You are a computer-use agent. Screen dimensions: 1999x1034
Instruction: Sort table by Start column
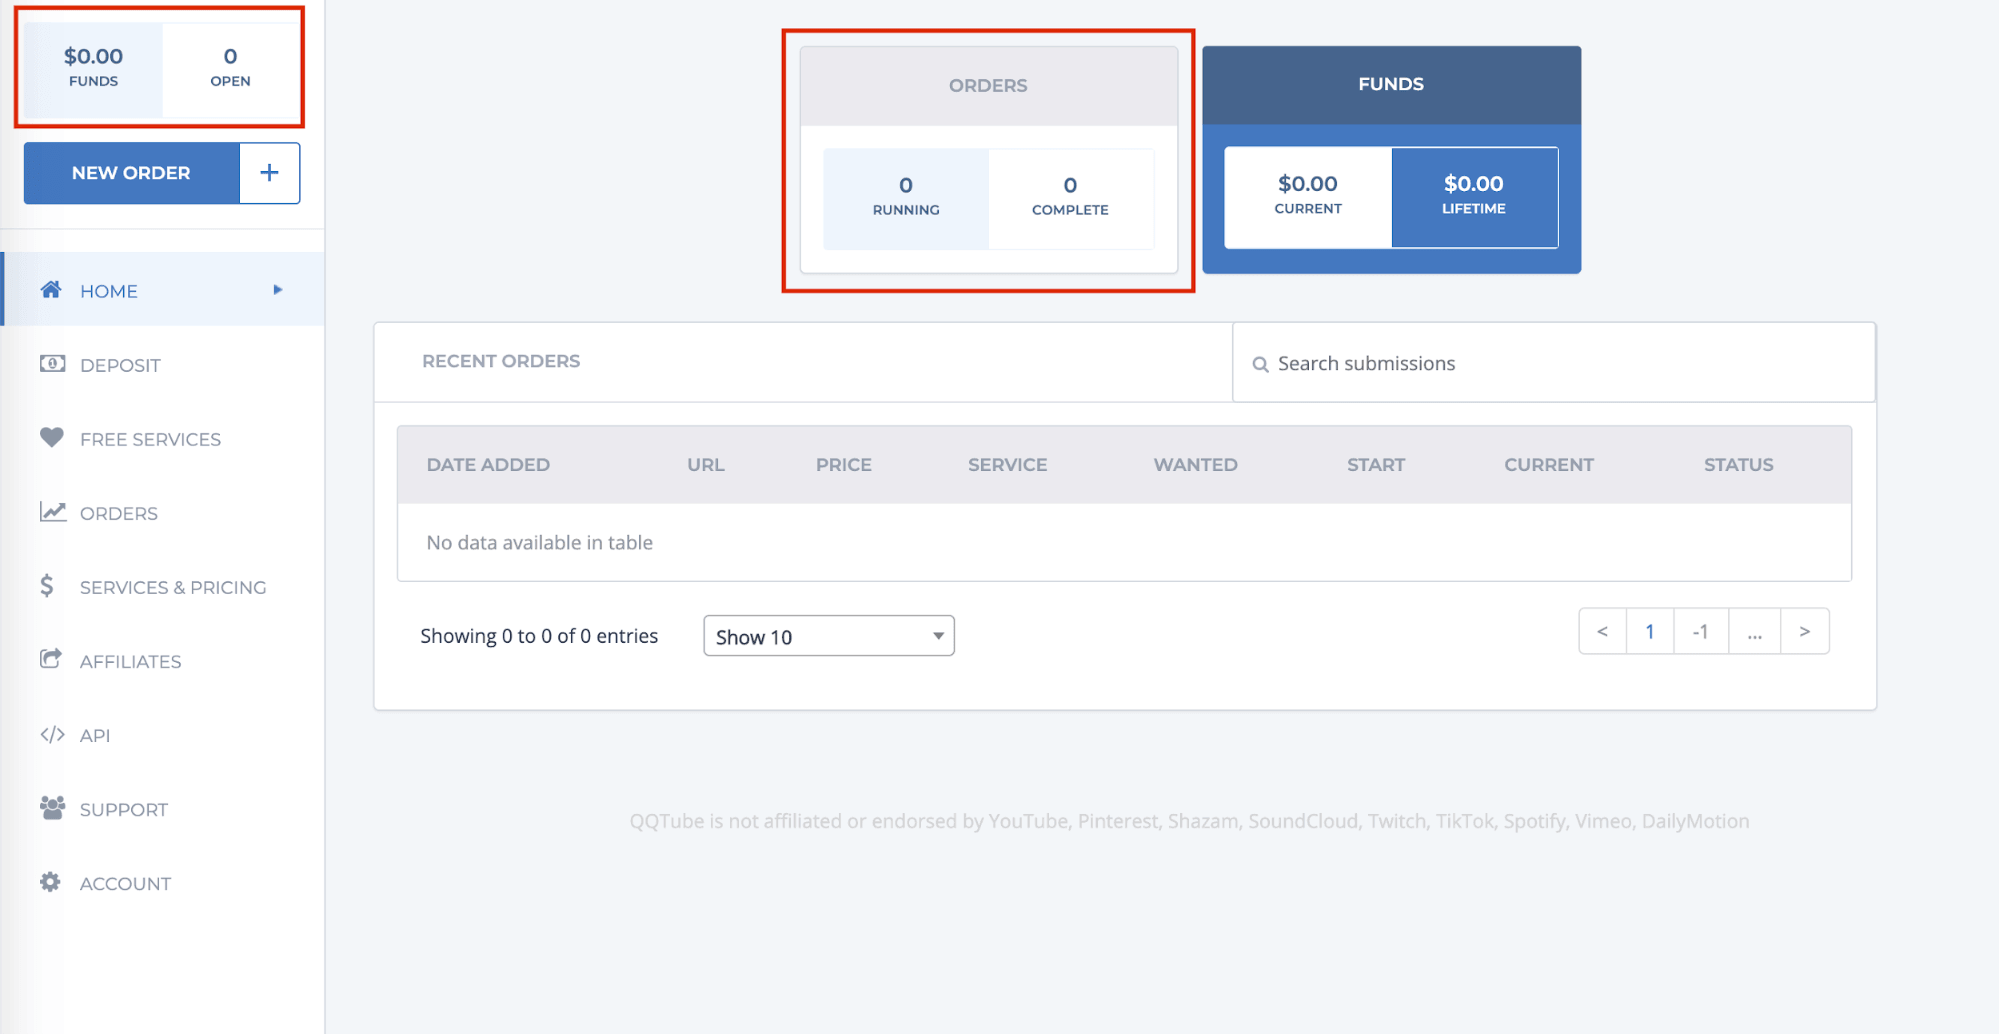1376,464
